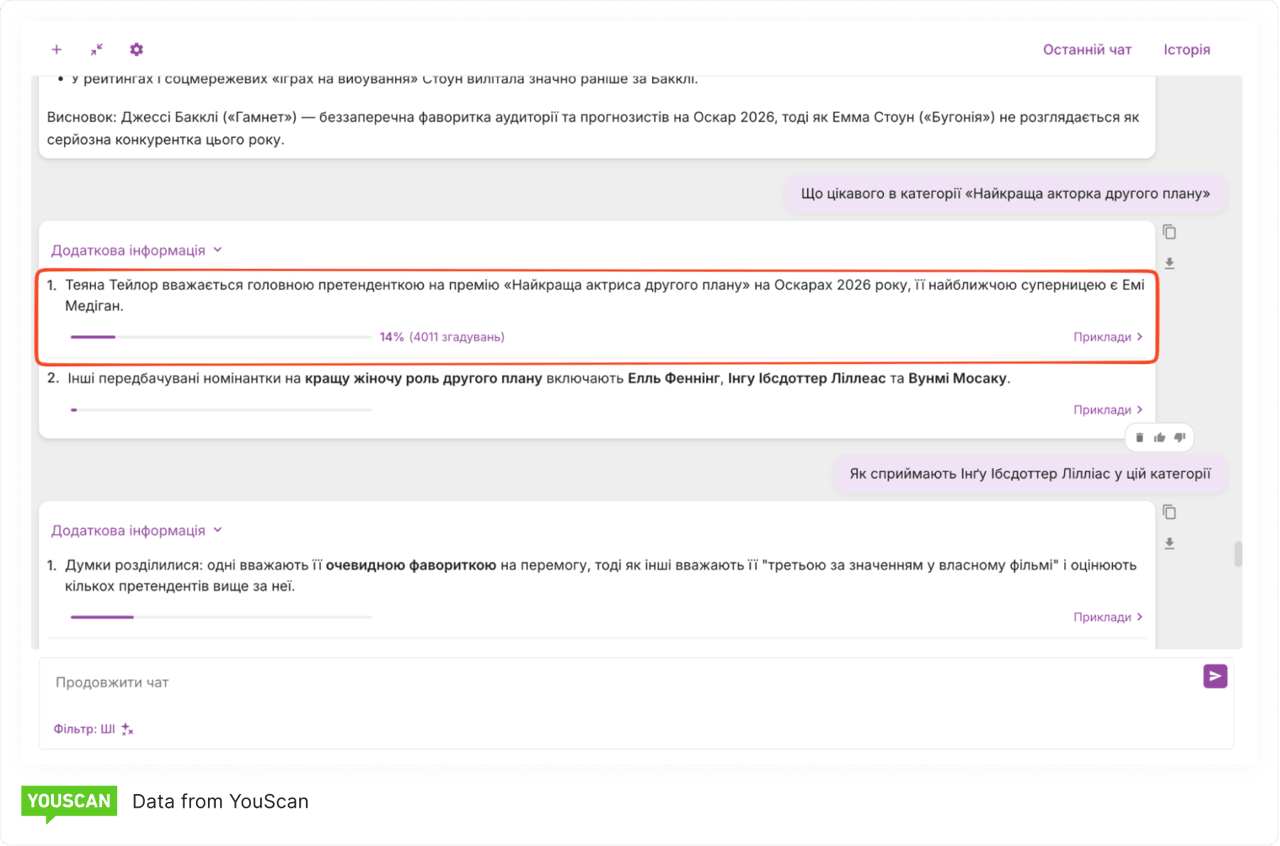
Task: Open the "Історія" tab
Action: point(1186,50)
